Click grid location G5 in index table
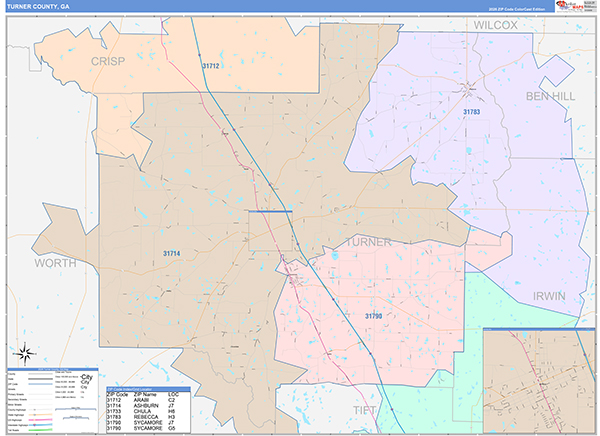This screenshot has width=600, height=436. [x=171, y=428]
